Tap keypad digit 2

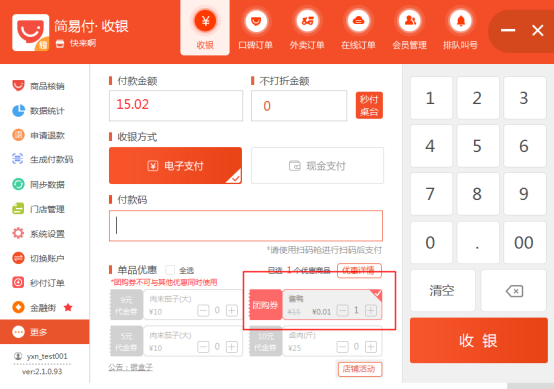point(478,98)
